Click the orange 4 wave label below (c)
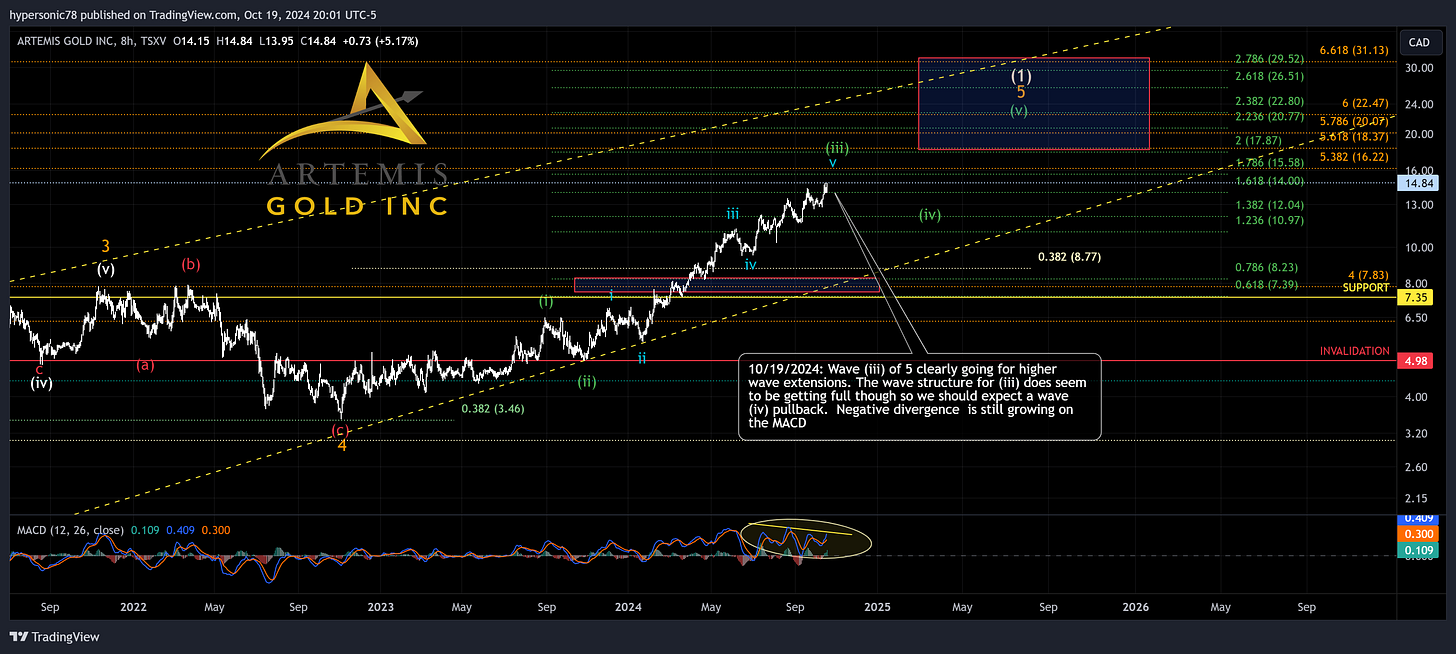Screen dimensions: 1456x654 tap(342, 446)
